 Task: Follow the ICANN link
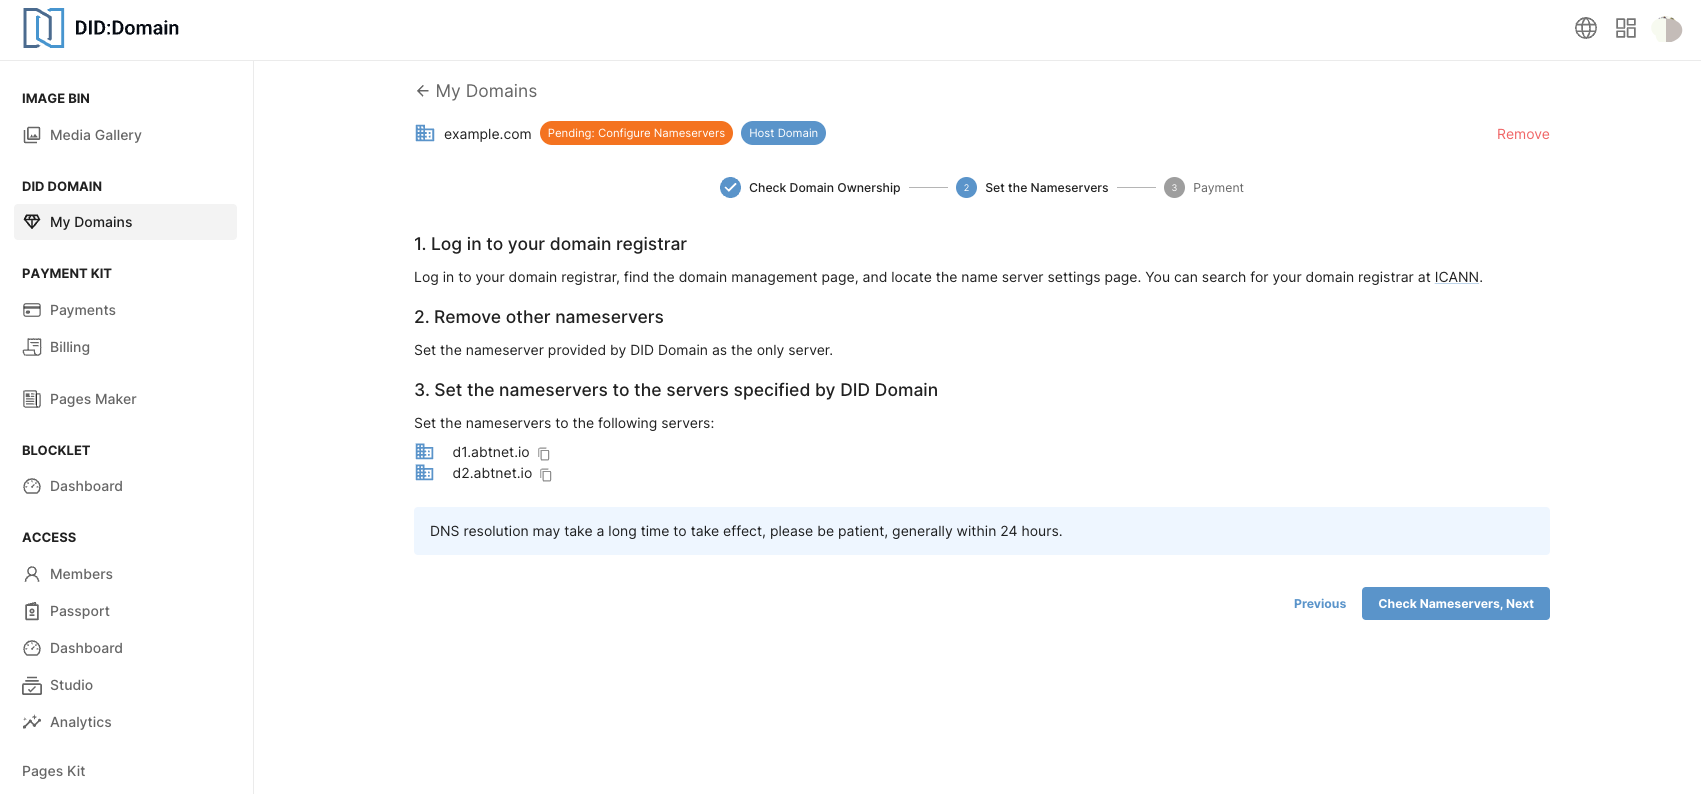point(1456,277)
